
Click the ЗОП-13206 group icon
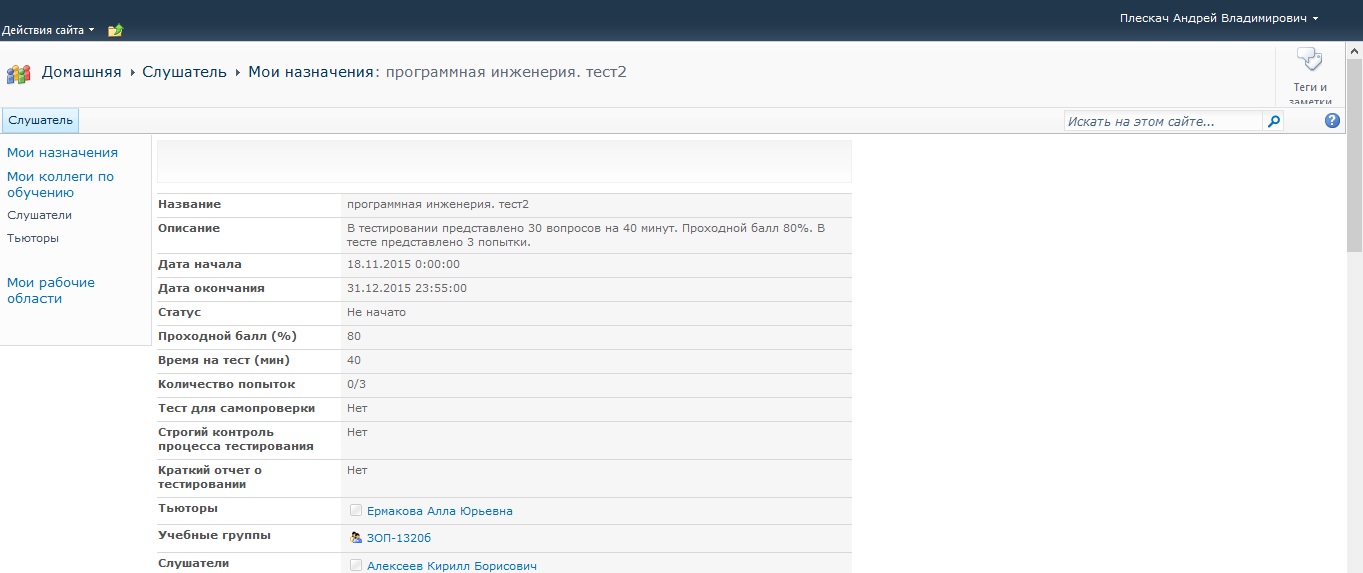pyautogui.click(x=356, y=537)
